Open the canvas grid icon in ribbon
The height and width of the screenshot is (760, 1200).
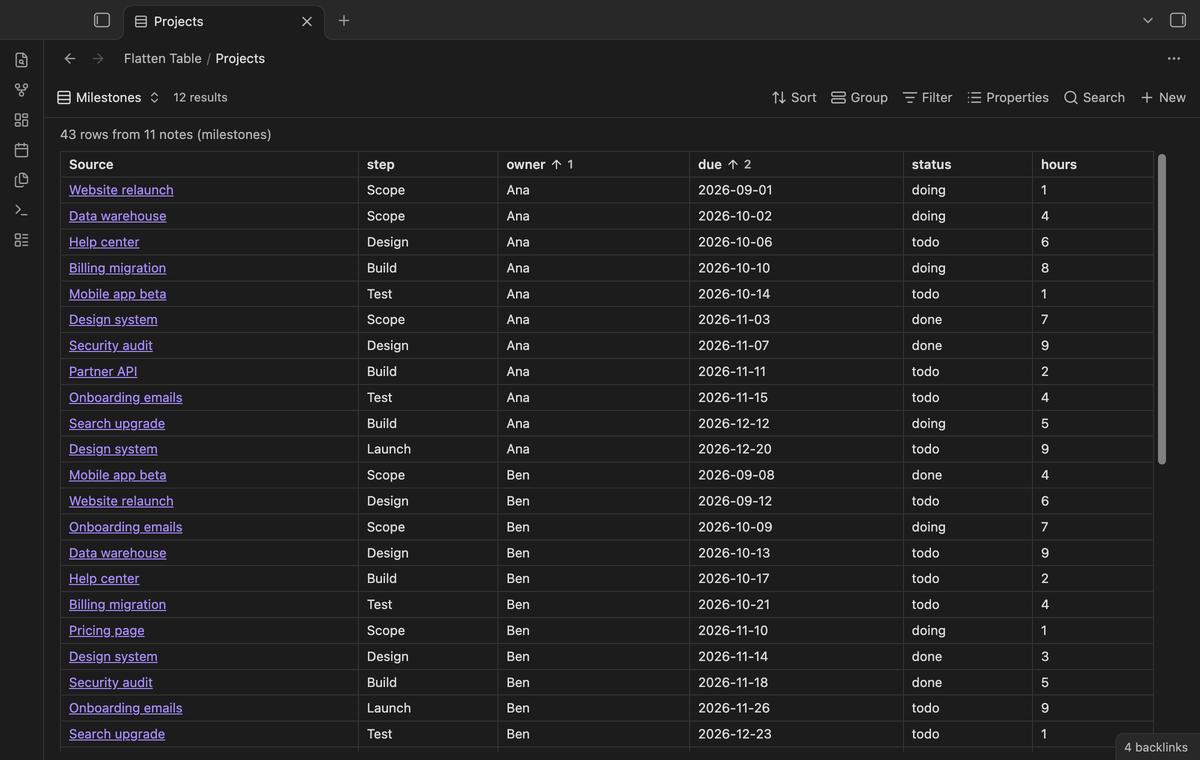click(x=21, y=120)
